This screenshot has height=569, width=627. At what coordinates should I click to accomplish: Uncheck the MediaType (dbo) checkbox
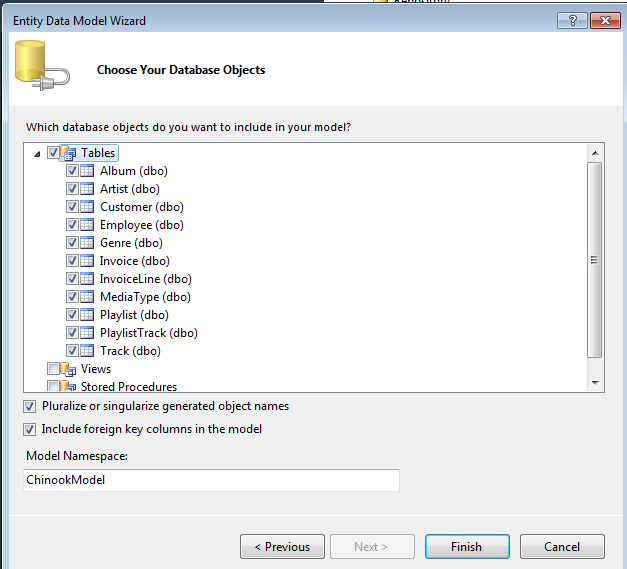pyautogui.click(x=72, y=297)
